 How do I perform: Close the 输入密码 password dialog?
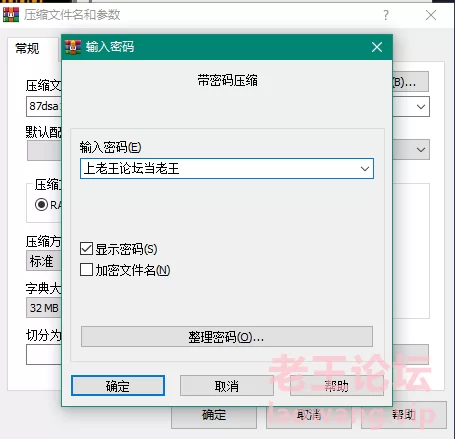pos(377,47)
